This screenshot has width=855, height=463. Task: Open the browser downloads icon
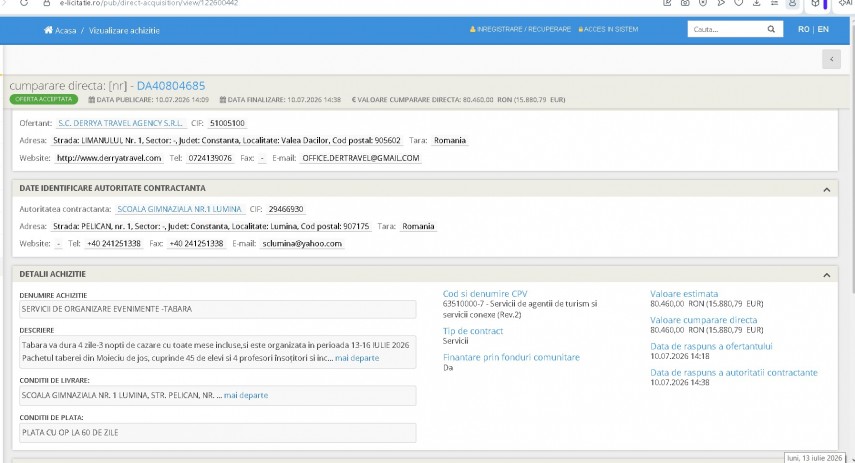click(x=756, y=3)
